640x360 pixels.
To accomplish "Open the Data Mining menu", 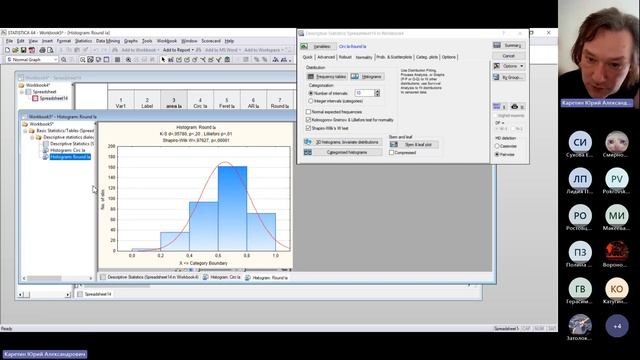I will 108,41.
